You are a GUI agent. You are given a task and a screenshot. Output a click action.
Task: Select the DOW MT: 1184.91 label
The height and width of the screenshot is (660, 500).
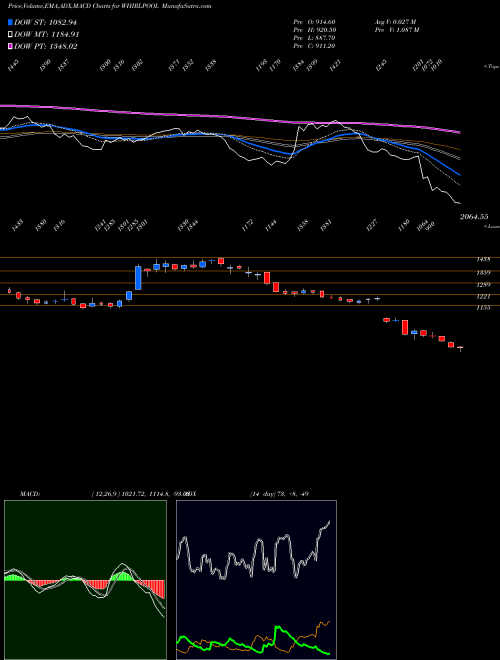[47, 35]
